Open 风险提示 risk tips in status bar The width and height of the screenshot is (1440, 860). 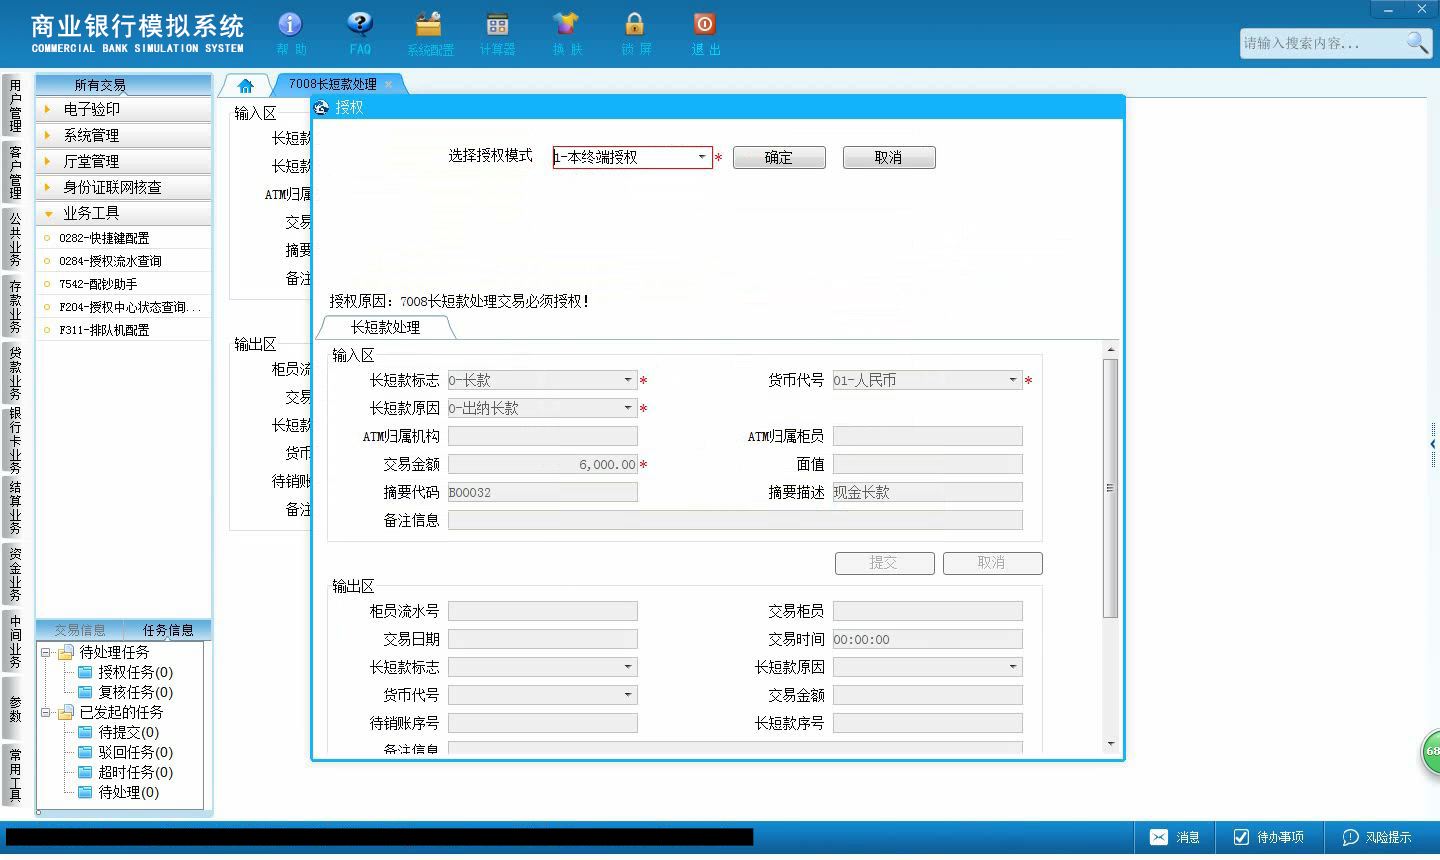coord(1377,837)
